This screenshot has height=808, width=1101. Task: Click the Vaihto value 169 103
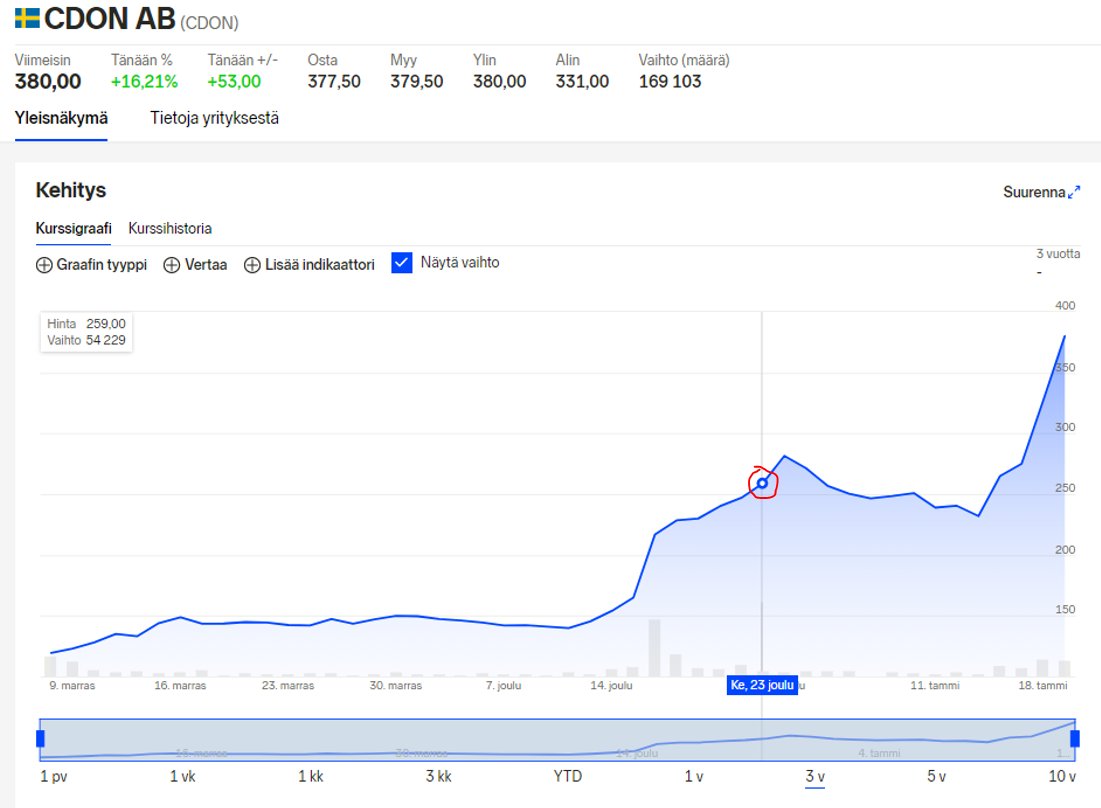(x=670, y=81)
